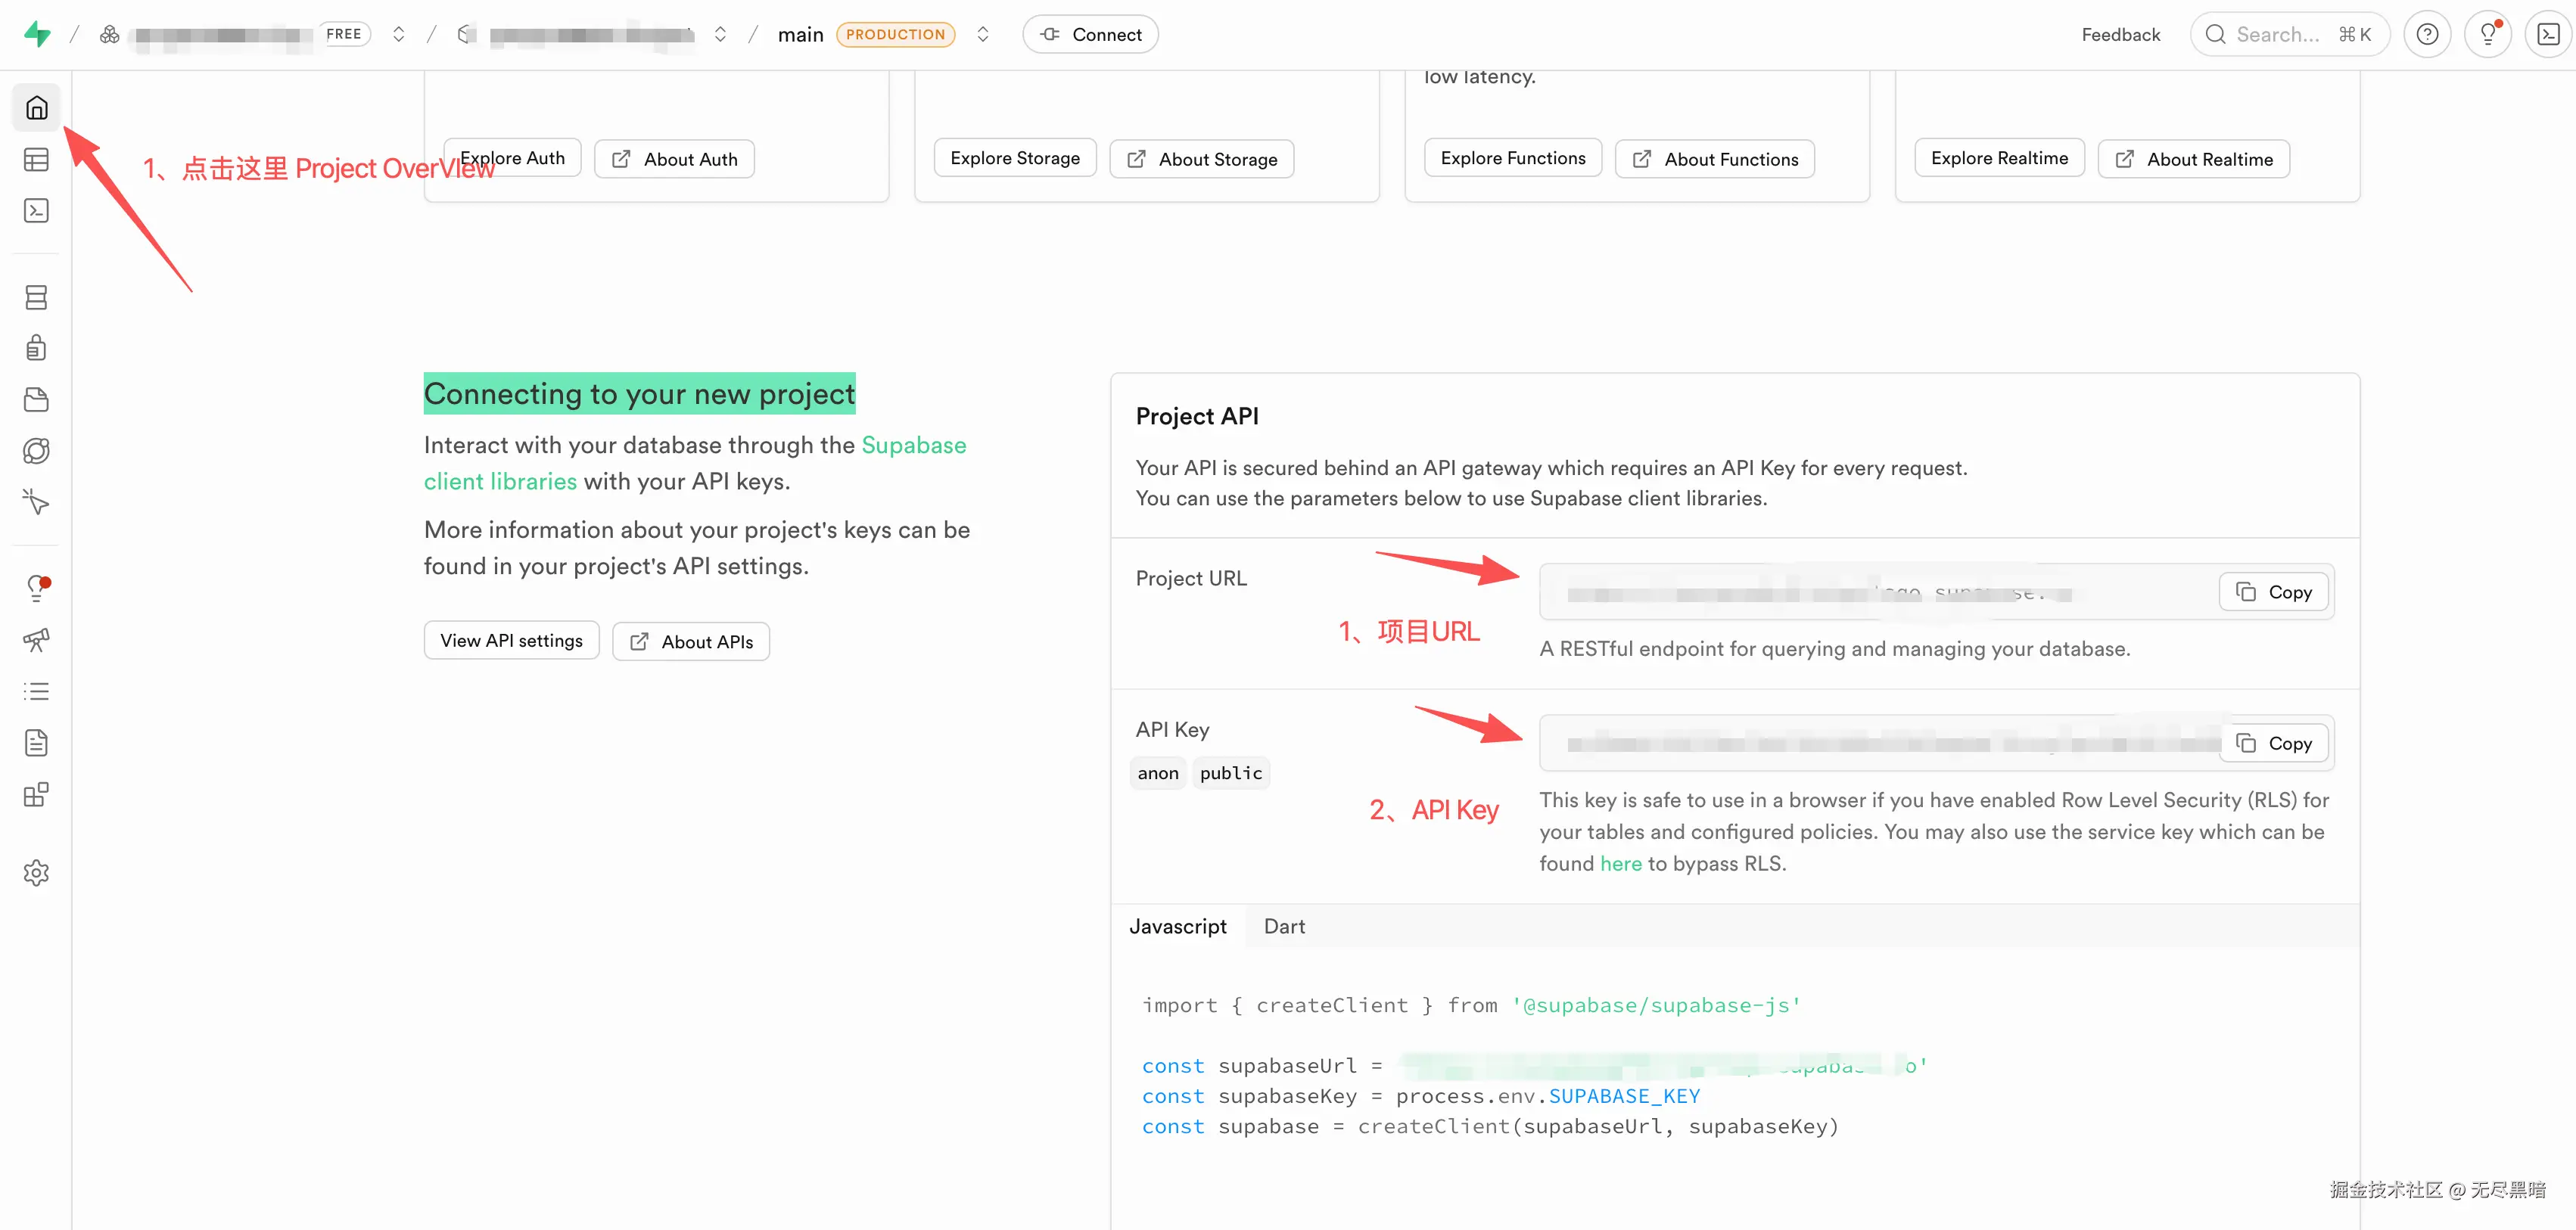The image size is (2576, 1230).
Task: Open Edge Functions icon in sidebar
Action: tap(36, 451)
